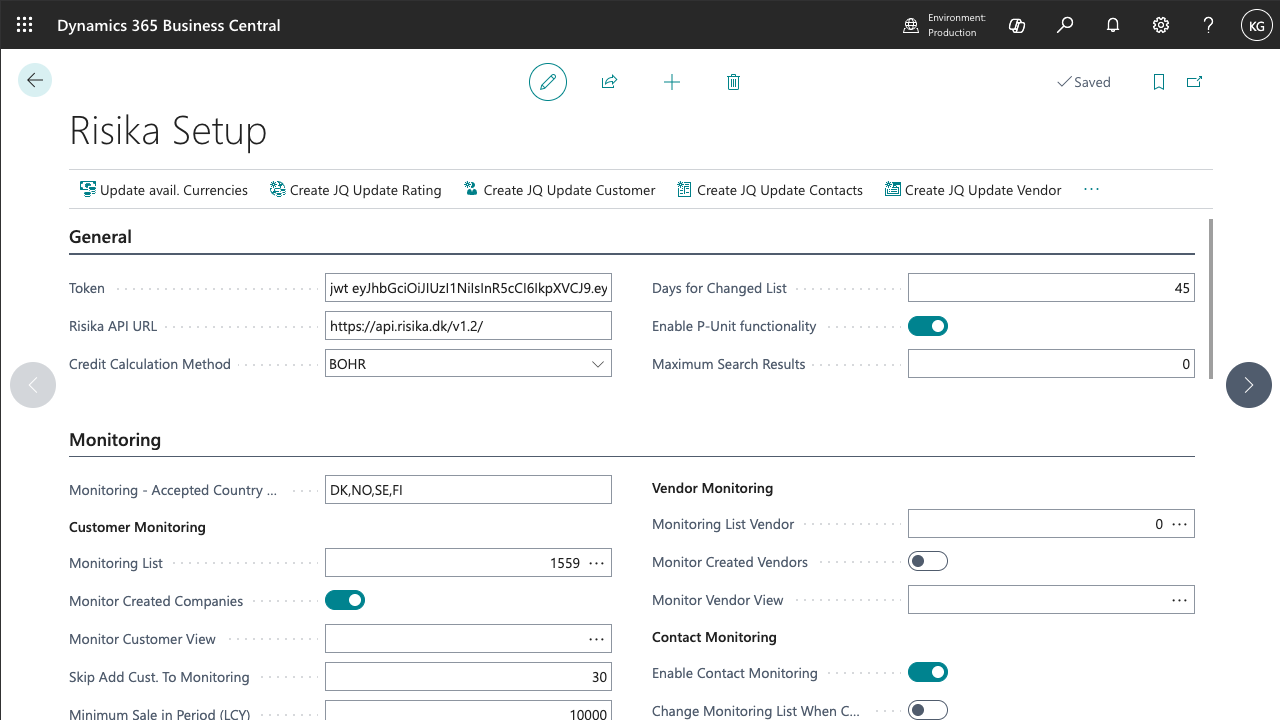Screen dimensions: 1280x720
Task: Collapse the General section header
Action: pos(100,237)
